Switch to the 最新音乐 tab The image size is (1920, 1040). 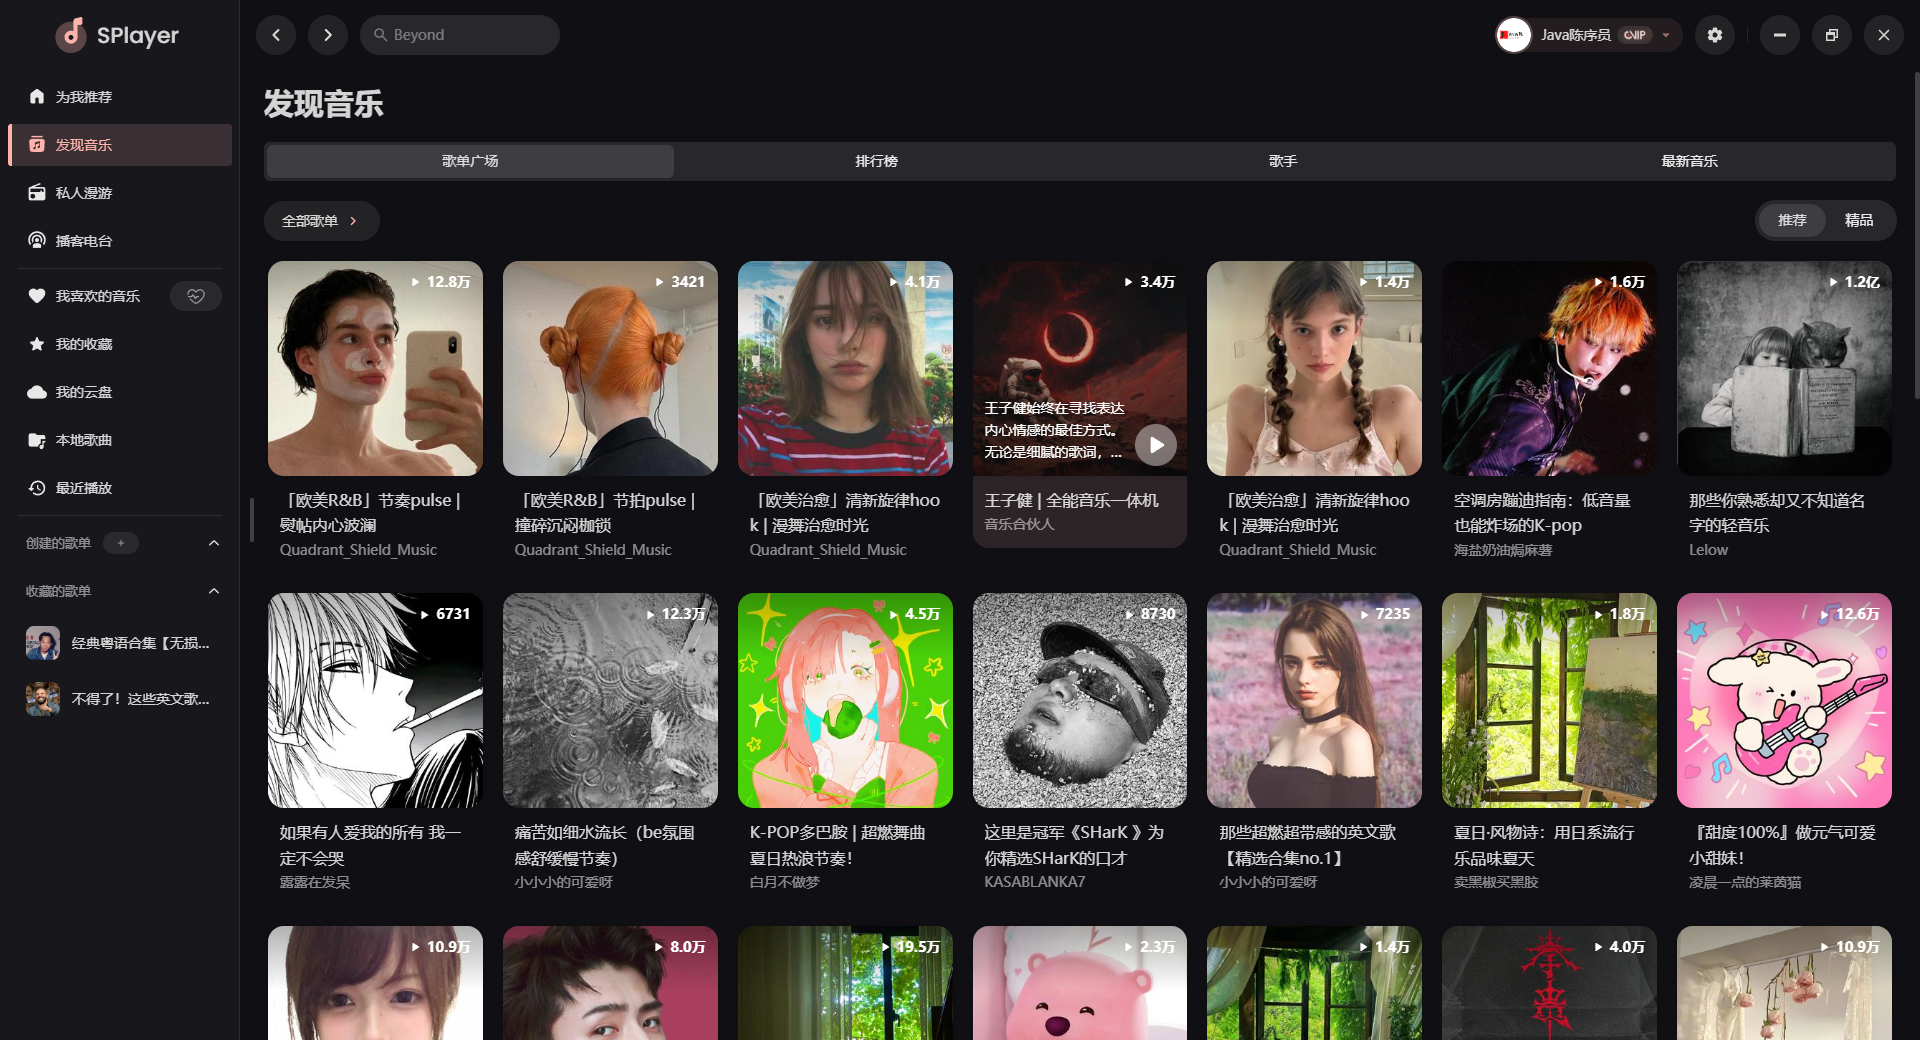pos(1689,161)
